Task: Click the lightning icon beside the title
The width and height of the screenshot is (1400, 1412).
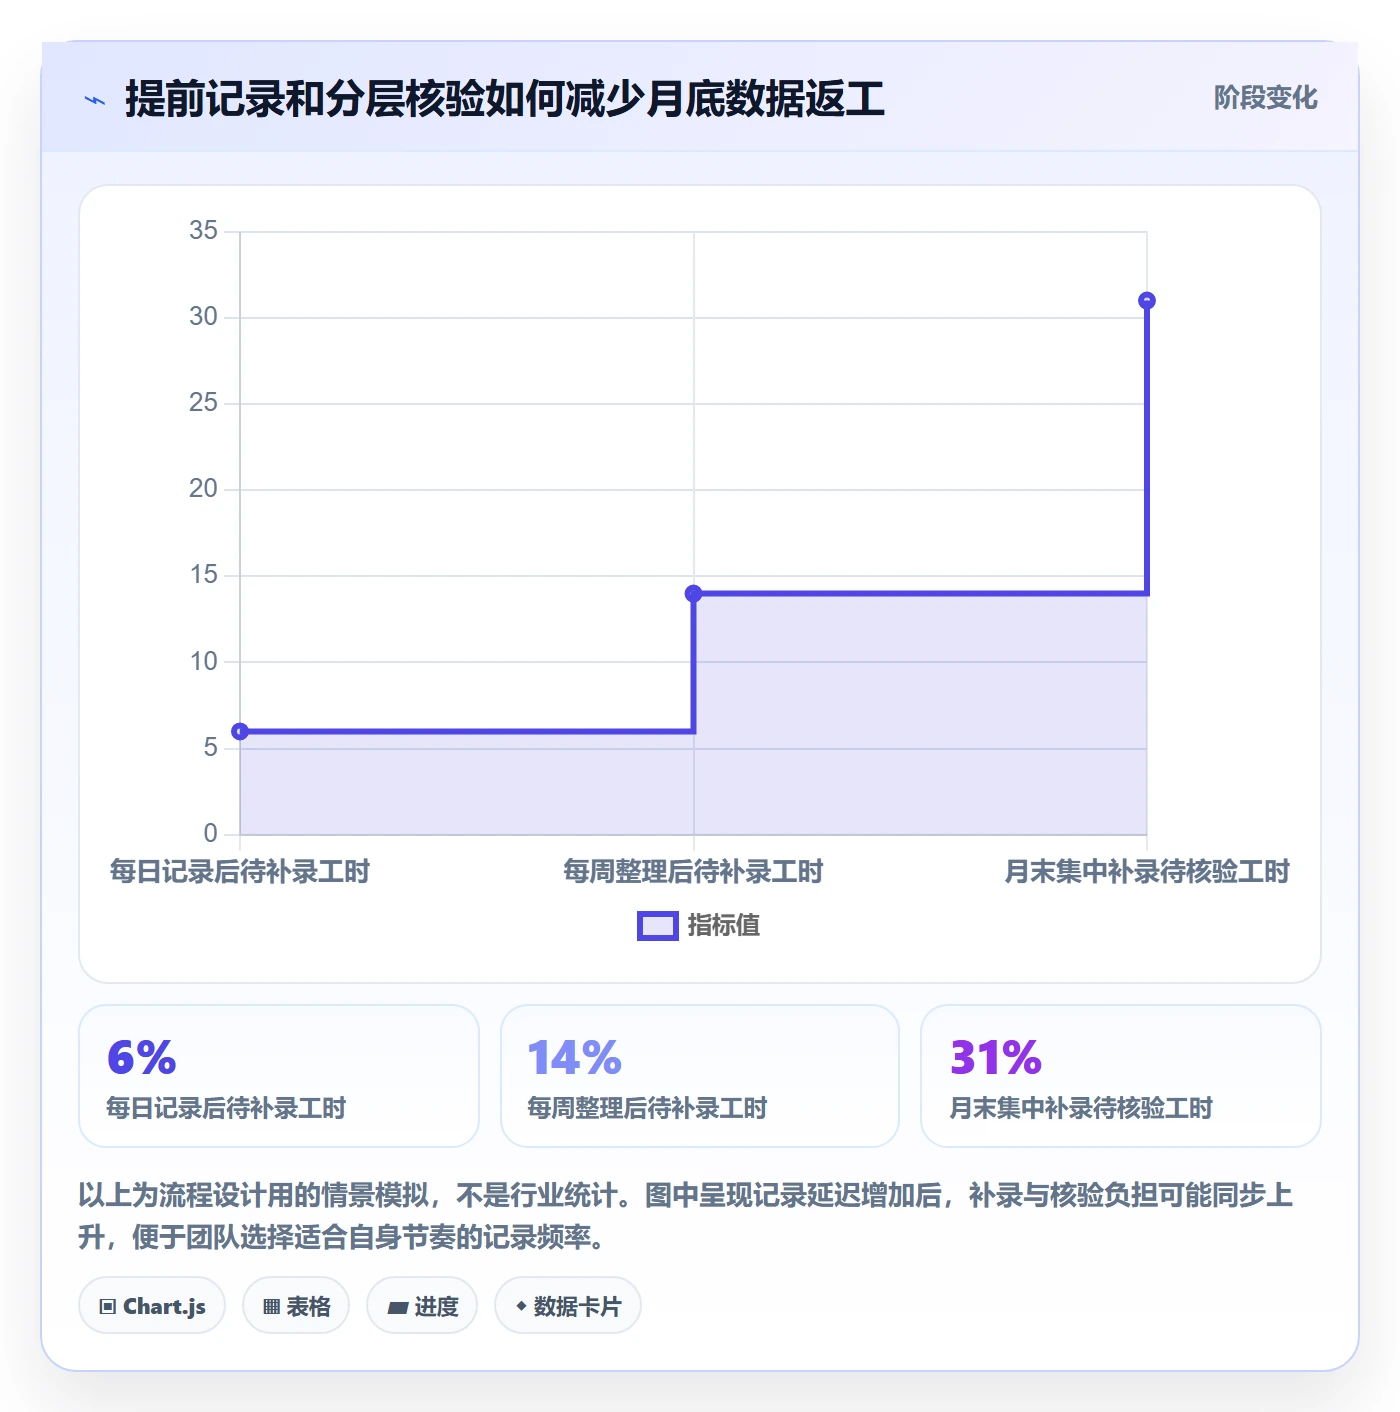Action: point(95,100)
